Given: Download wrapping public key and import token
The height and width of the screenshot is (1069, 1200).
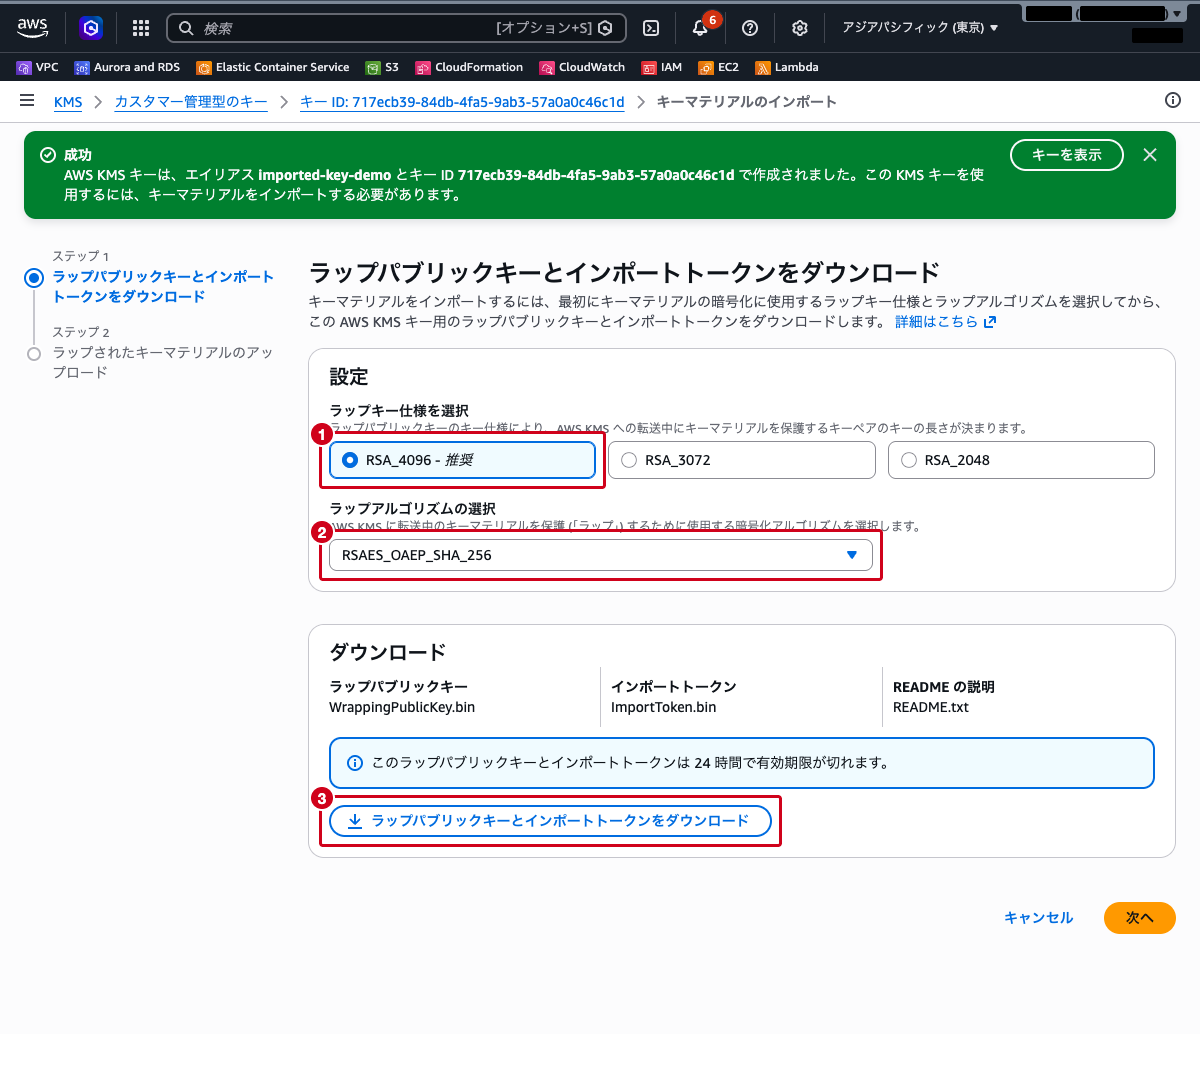Looking at the screenshot, I should [550, 821].
